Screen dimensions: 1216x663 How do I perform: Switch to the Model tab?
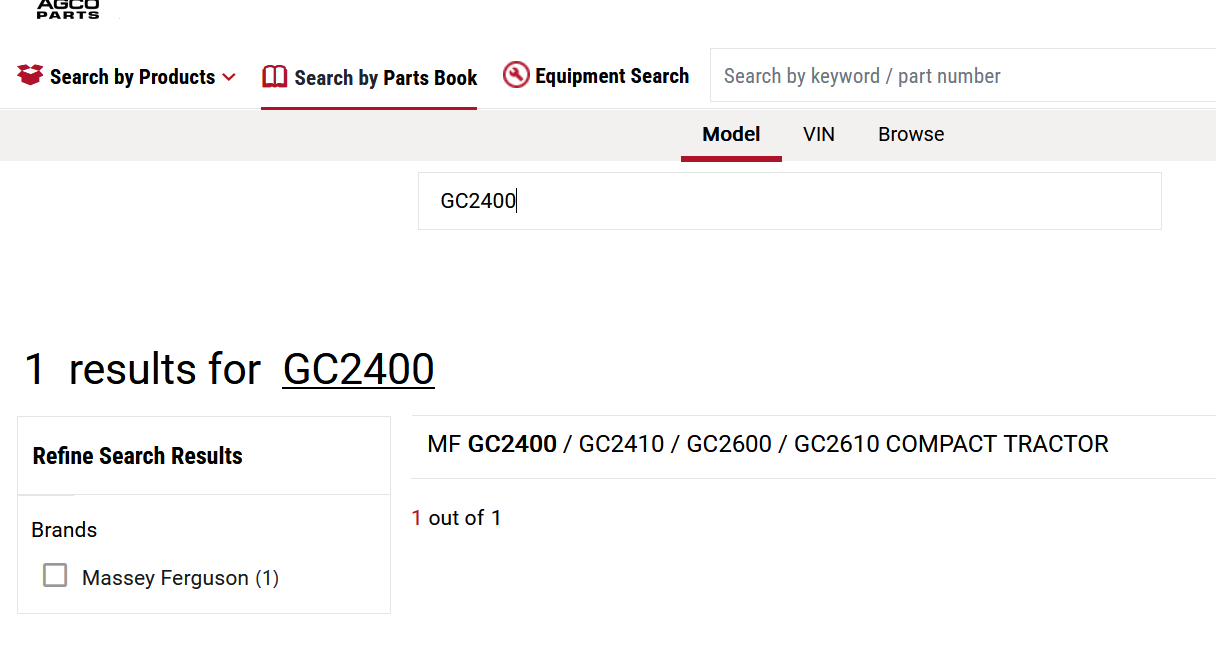click(731, 134)
